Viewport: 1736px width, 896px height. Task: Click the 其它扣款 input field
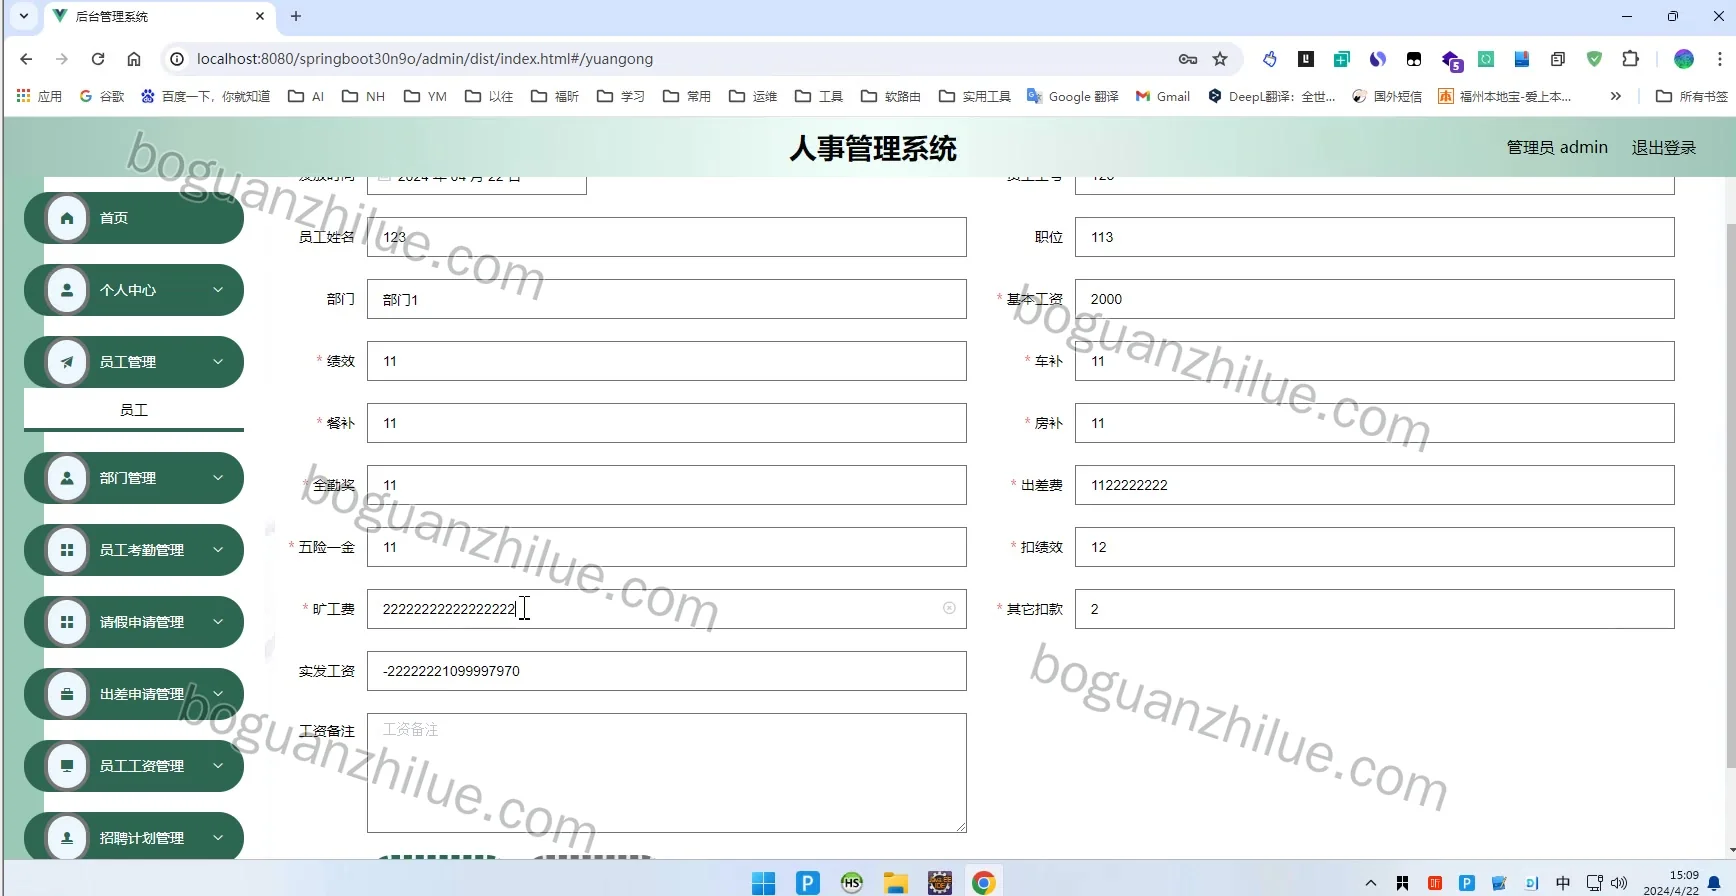(x=1374, y=609)
